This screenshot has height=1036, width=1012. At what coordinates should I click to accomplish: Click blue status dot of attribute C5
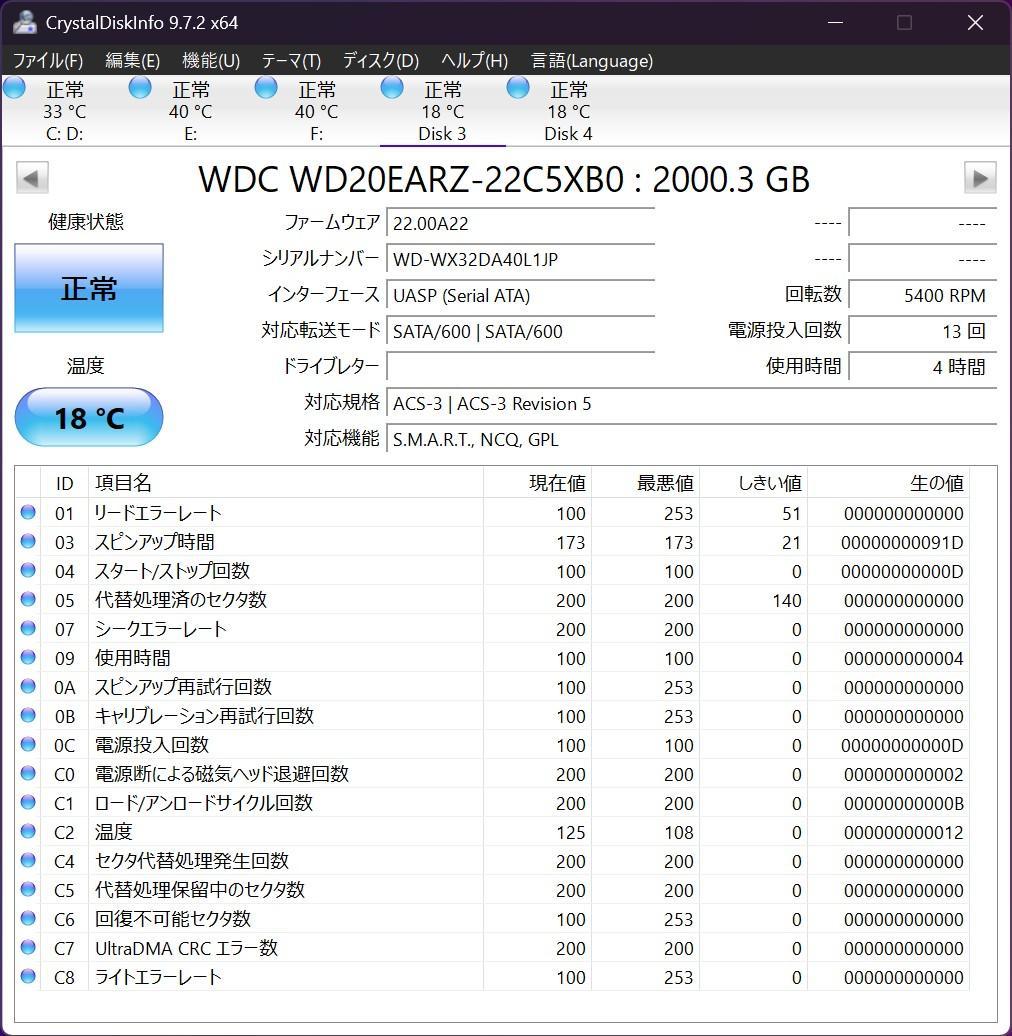[x=28, y=889]
